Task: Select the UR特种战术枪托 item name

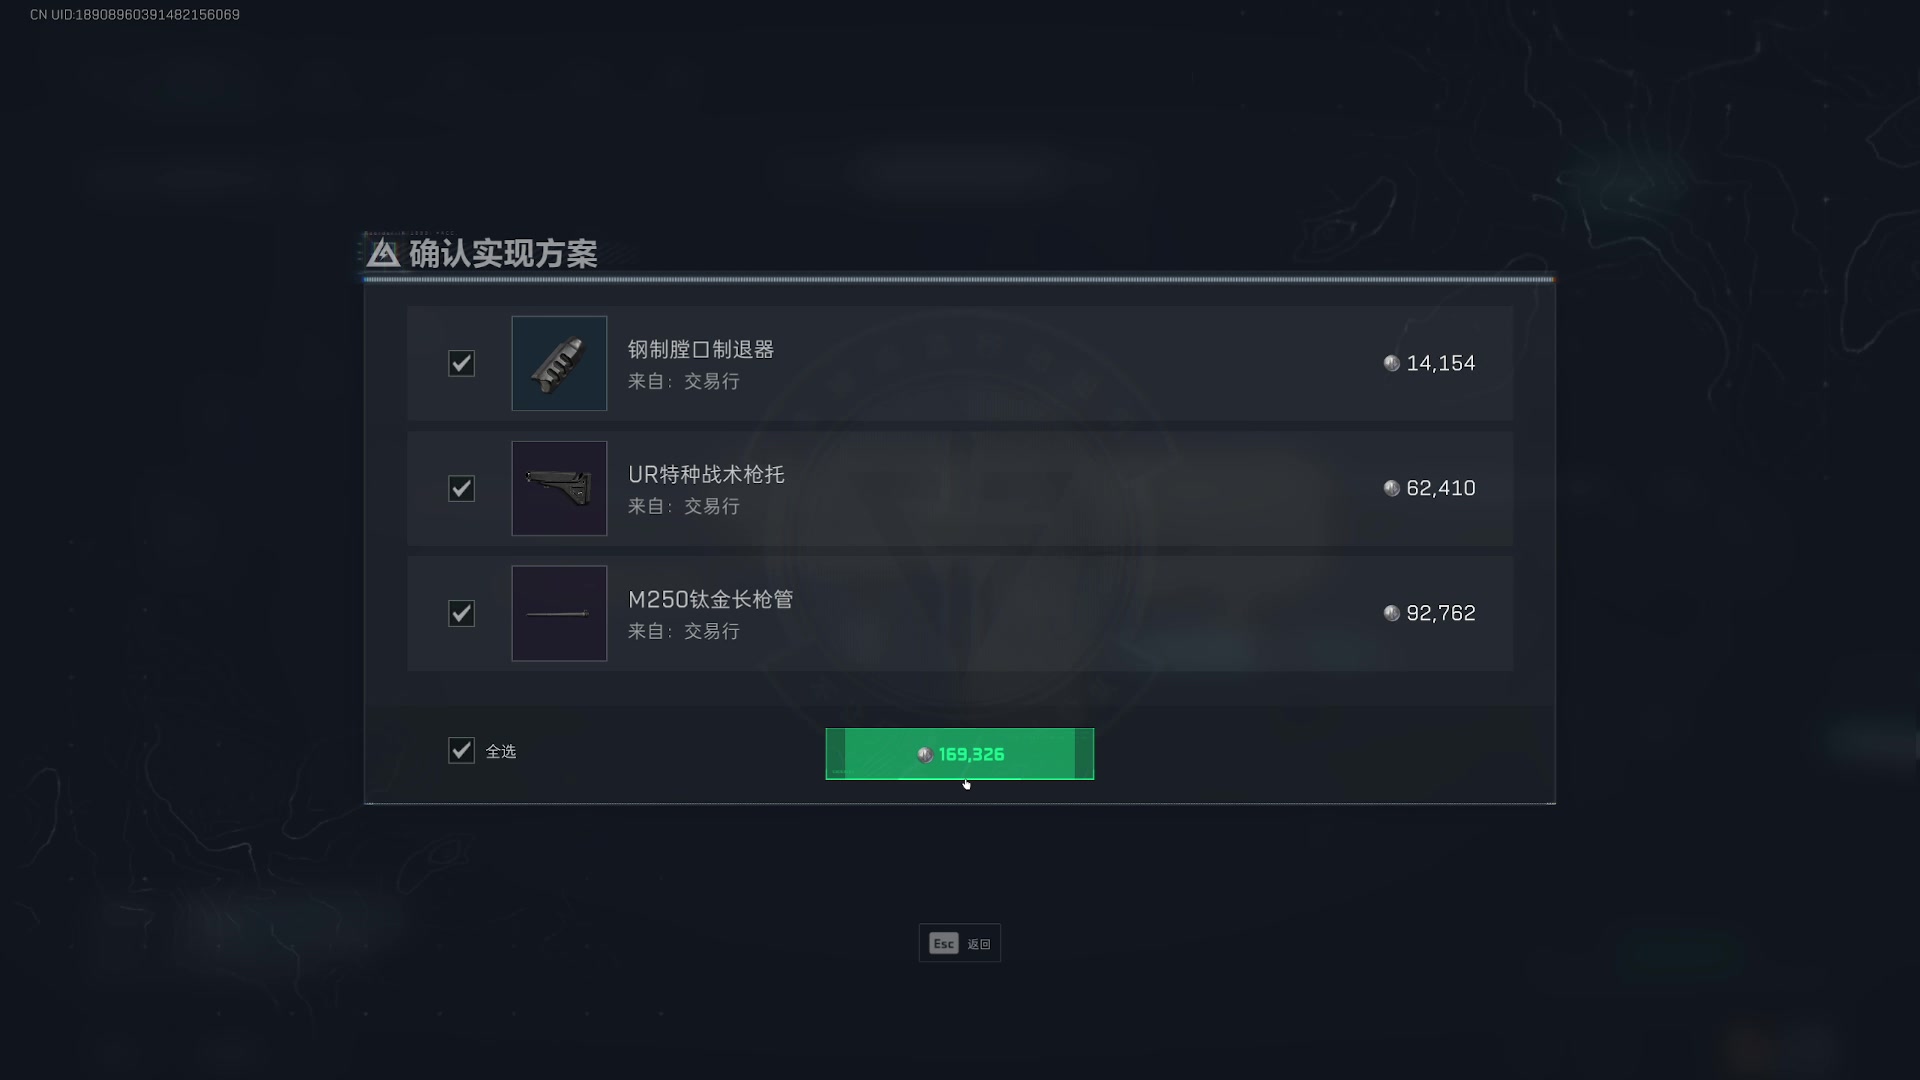Action: [x=706, y=474]
